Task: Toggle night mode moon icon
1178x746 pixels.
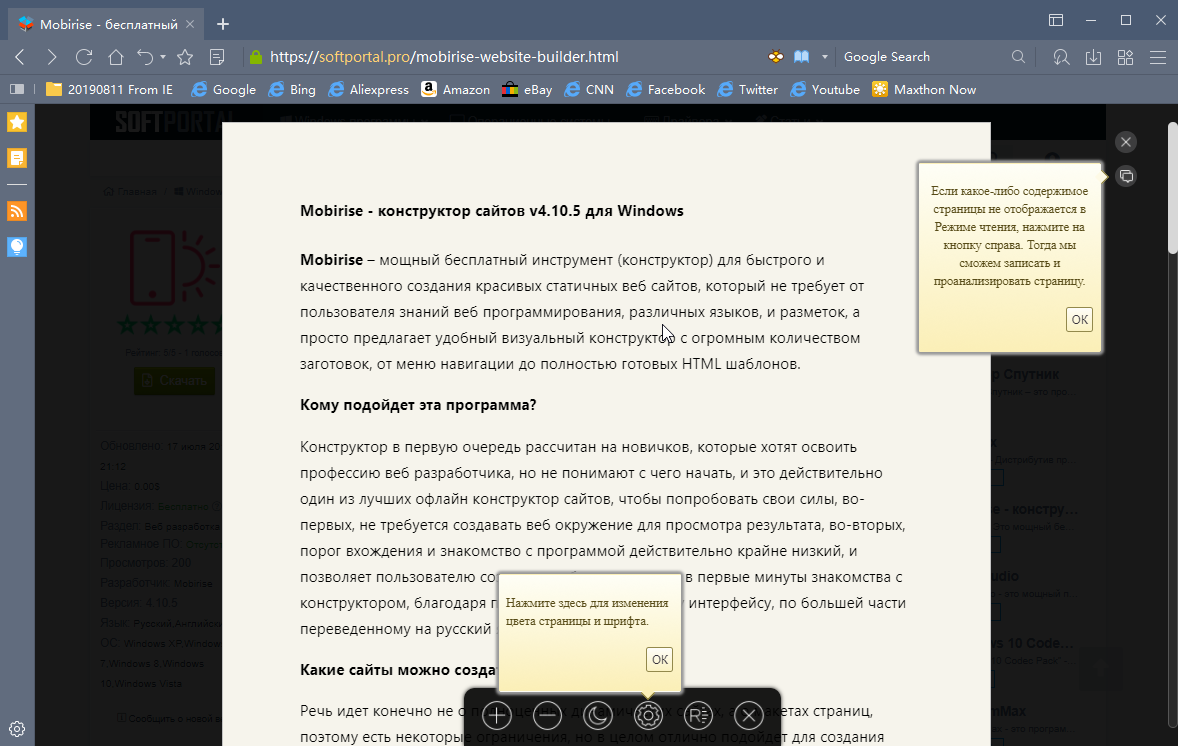Action: [598, 715]
